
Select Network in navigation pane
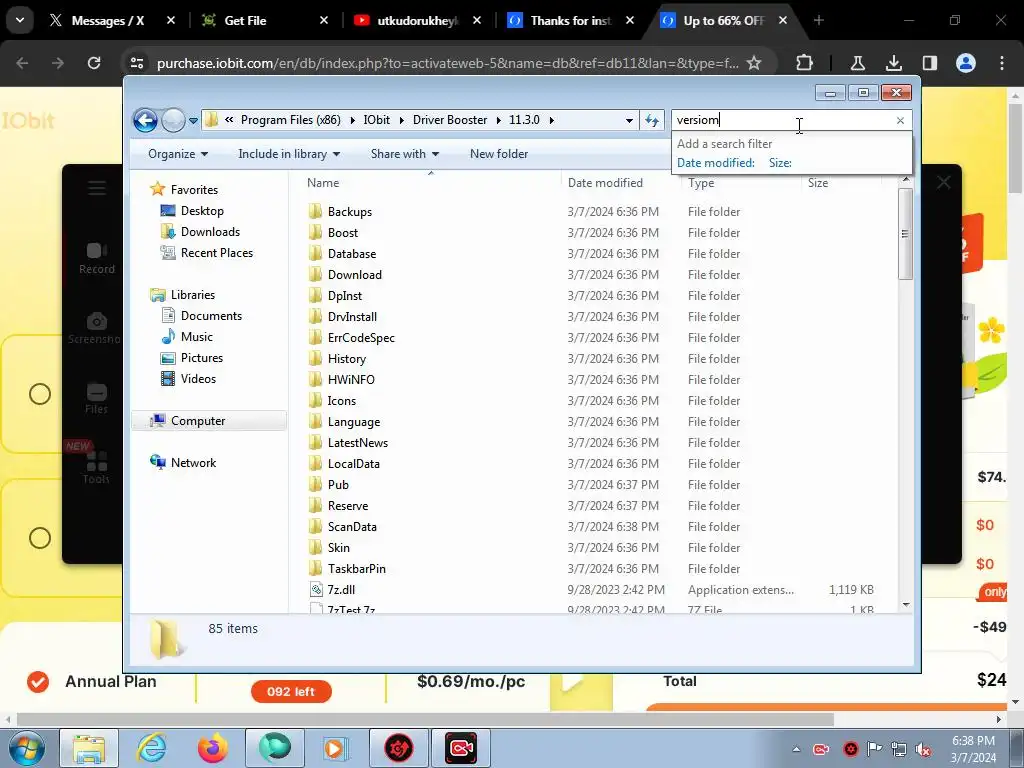[x=193, y=463]
